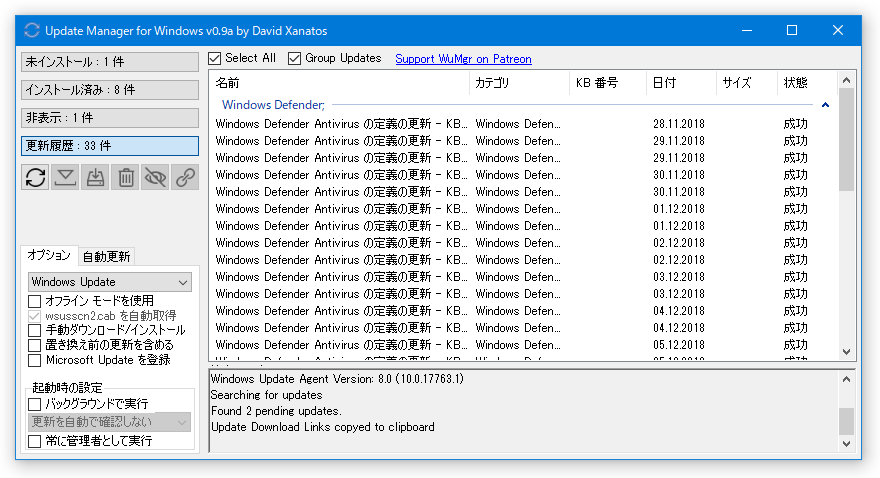
Task: Show インストール済み : 8 件 list
Action: tap(110, 90)
